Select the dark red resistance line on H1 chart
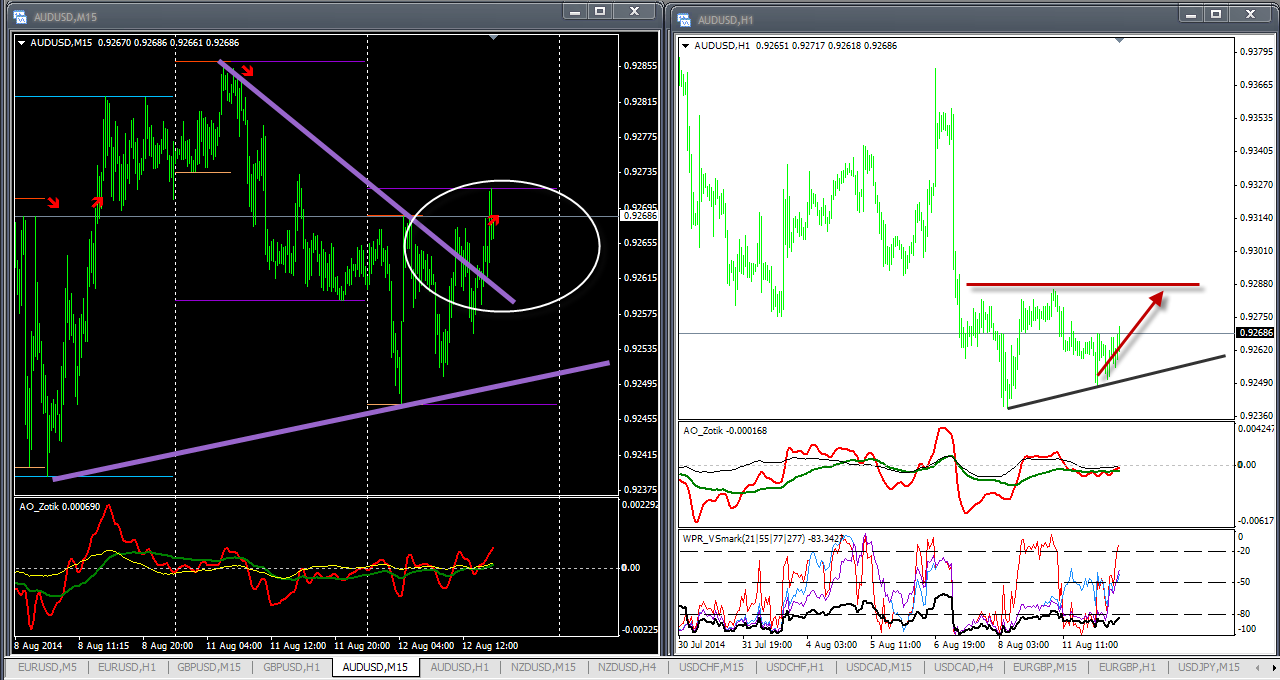 pos(1082,285)
